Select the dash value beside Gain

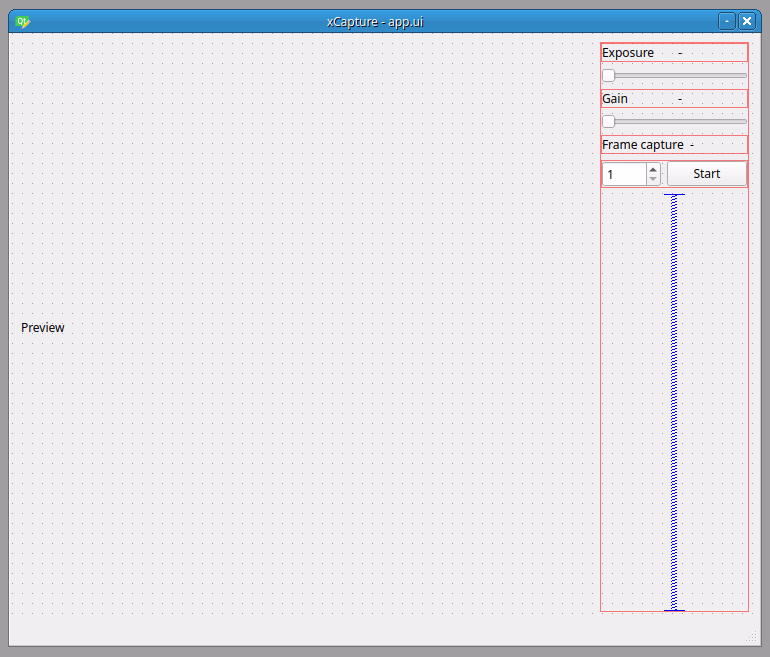coord(680,99)
